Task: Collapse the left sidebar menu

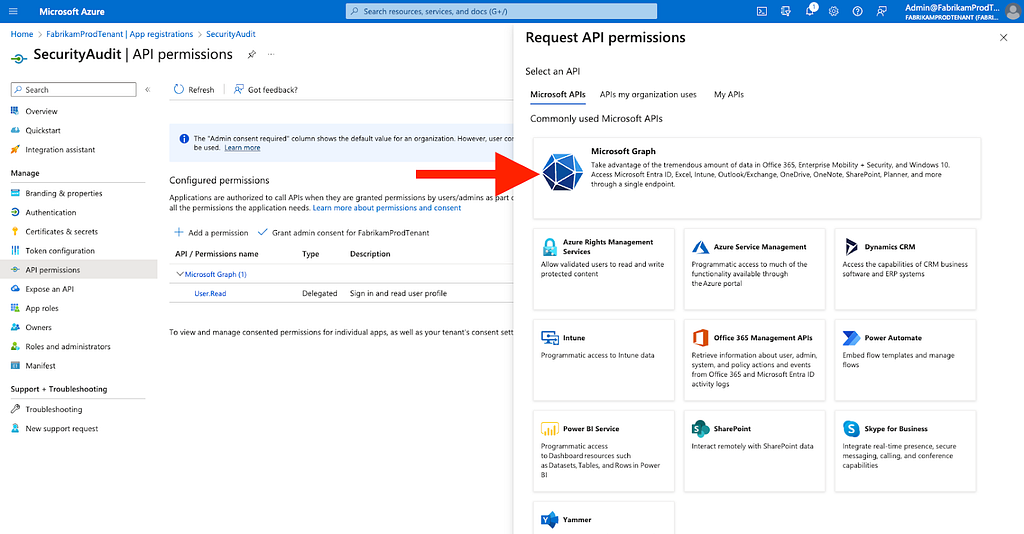Action: click(x=148, y=89)
